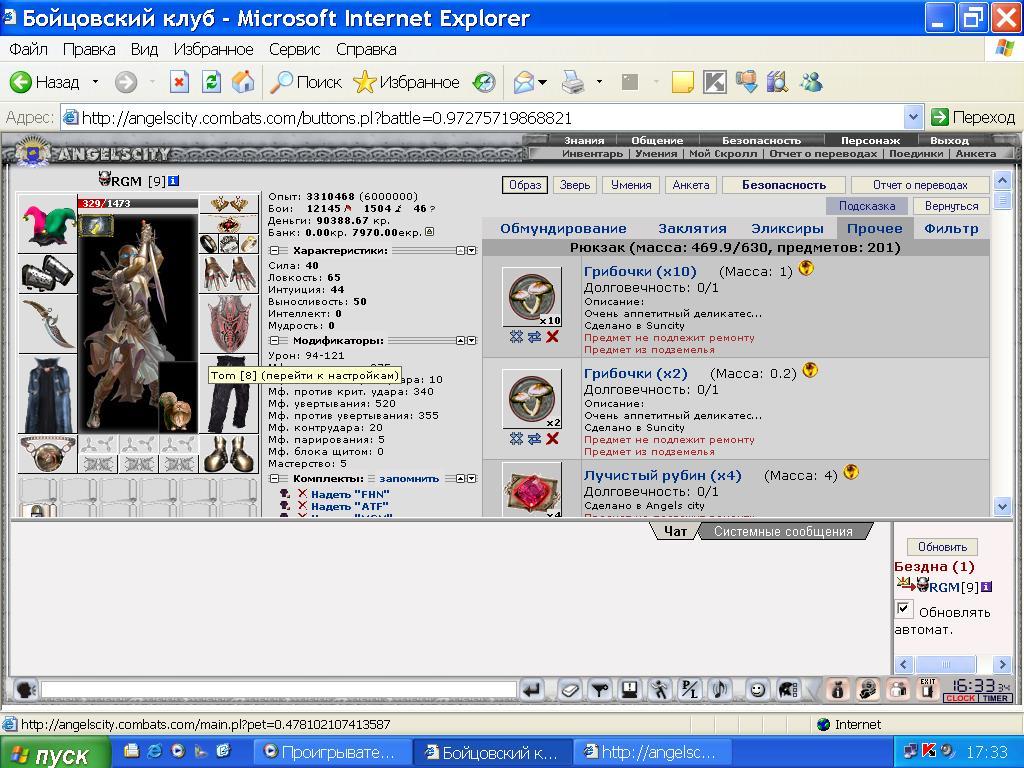Click the gloves equipment slot
The width and height of the screenshot is (1024, 768).
tap(229, 274)
